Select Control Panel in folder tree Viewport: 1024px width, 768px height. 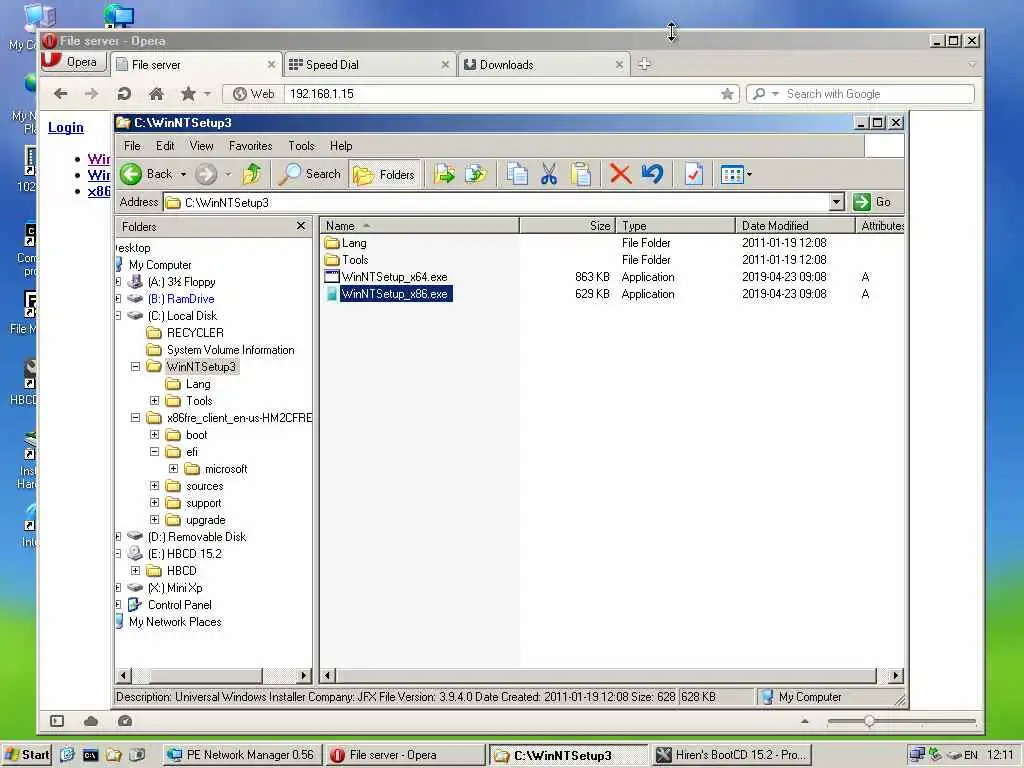(180, 605)
